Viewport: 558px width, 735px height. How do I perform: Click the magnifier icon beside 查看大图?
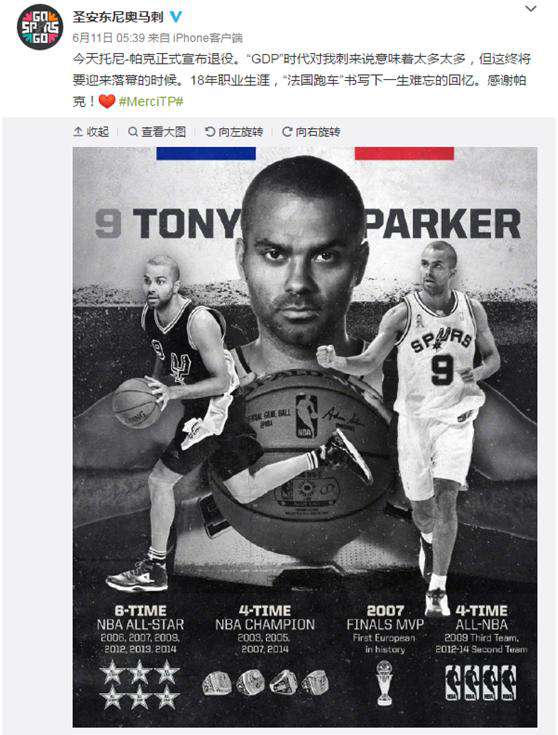[133, 132]
